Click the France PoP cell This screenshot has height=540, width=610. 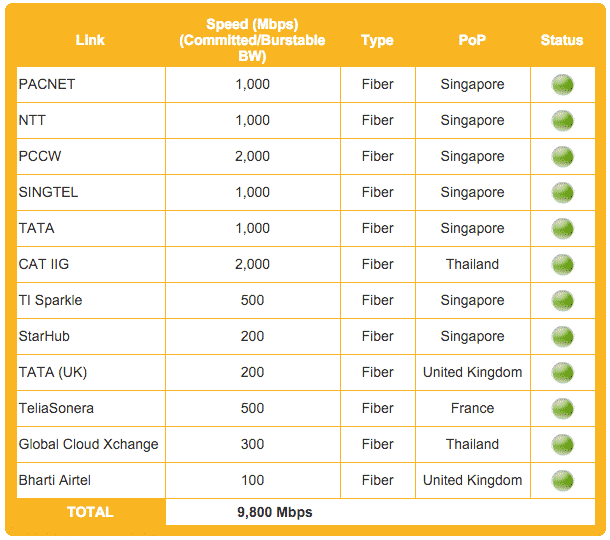click(472, 408)
